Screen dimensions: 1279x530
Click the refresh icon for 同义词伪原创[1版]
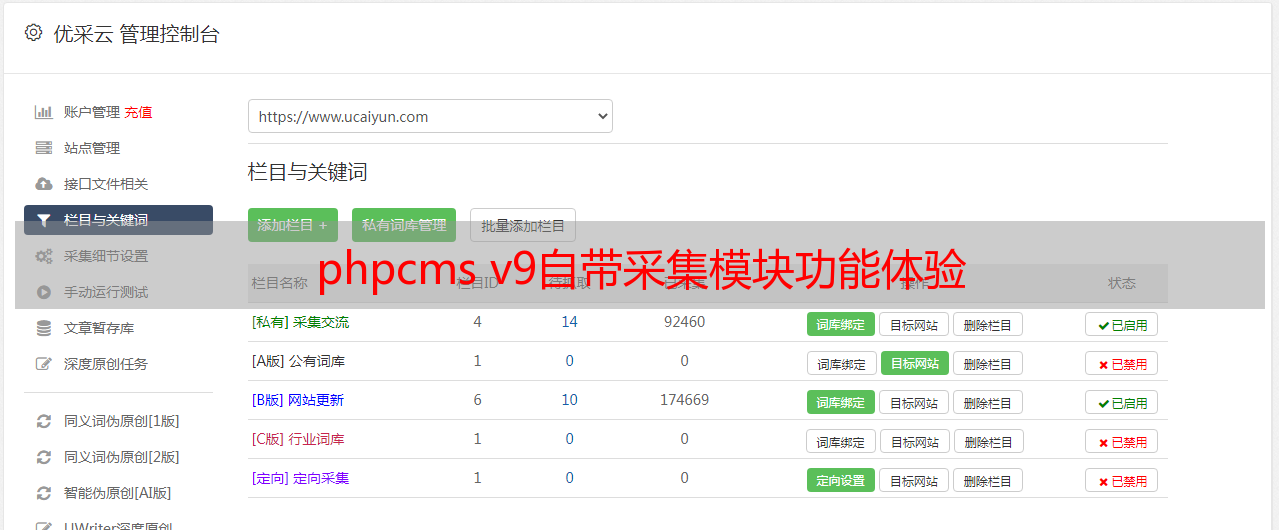(43, 421)
